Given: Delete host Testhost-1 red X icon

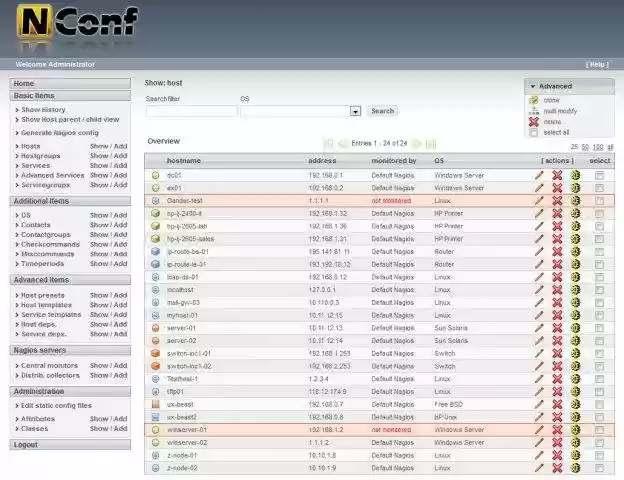Looking at the screenshot, I should (x=557, y=379).
